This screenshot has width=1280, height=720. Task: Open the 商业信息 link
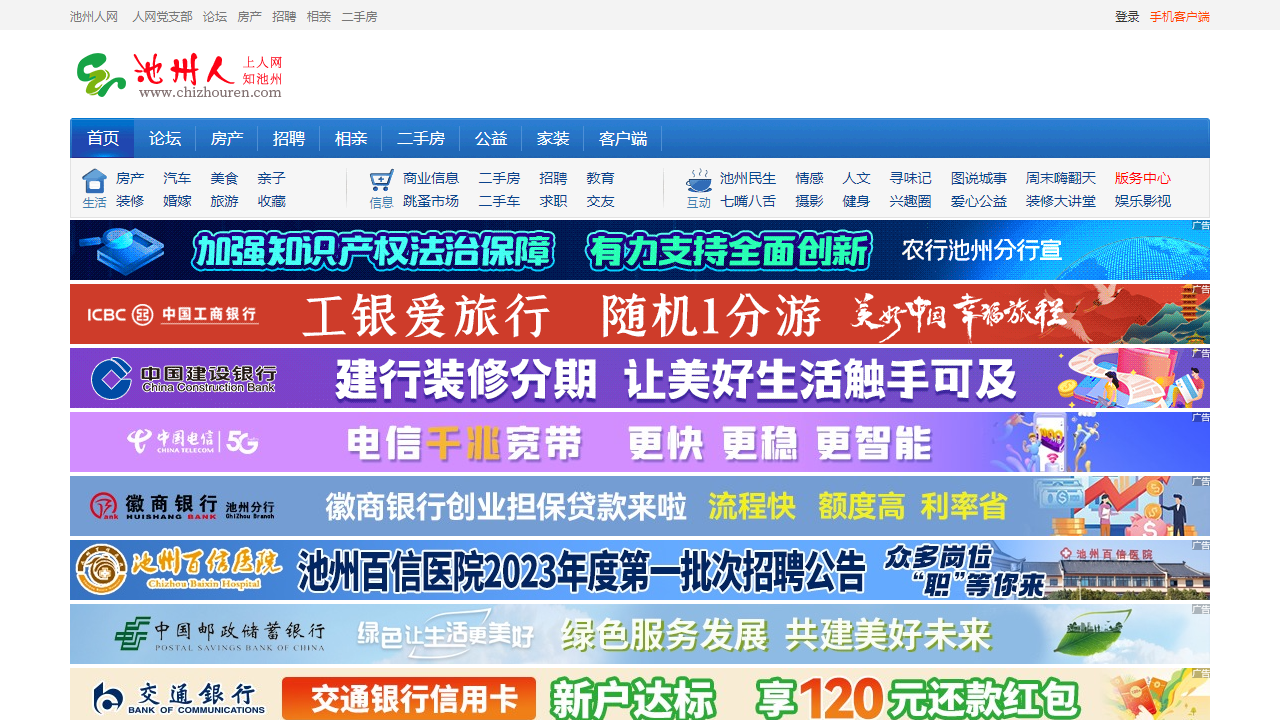tap(431, 178)
